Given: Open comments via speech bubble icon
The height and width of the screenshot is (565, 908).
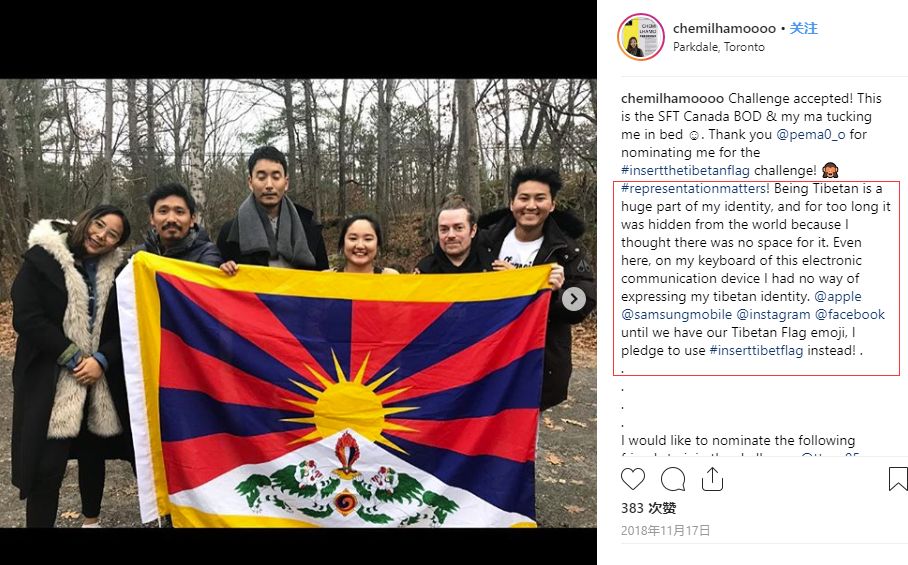Looking at the screenshot, I should click(x=673, y=479).
